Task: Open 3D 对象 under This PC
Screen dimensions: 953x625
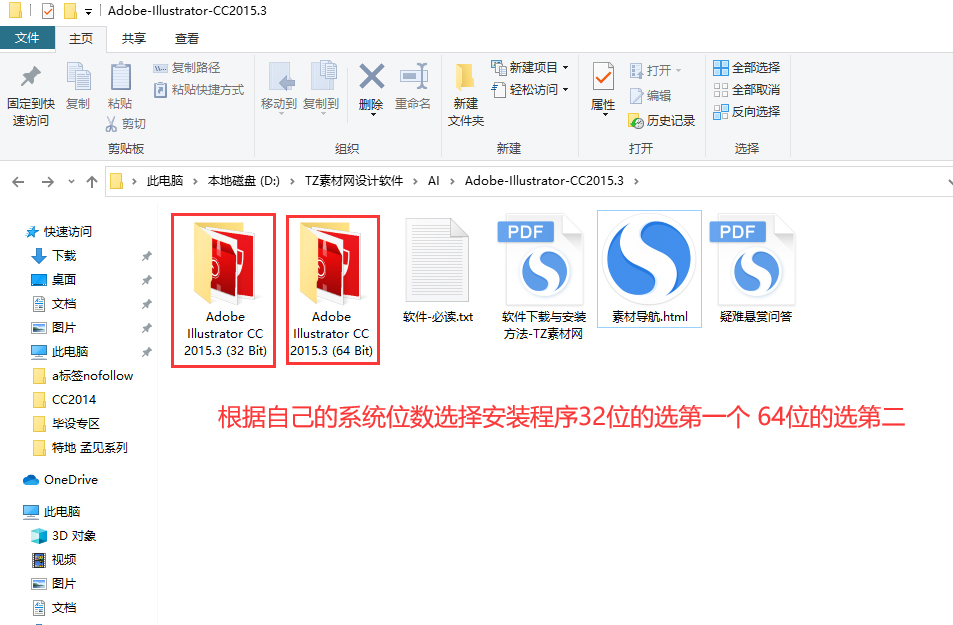Action: (63, 536)
